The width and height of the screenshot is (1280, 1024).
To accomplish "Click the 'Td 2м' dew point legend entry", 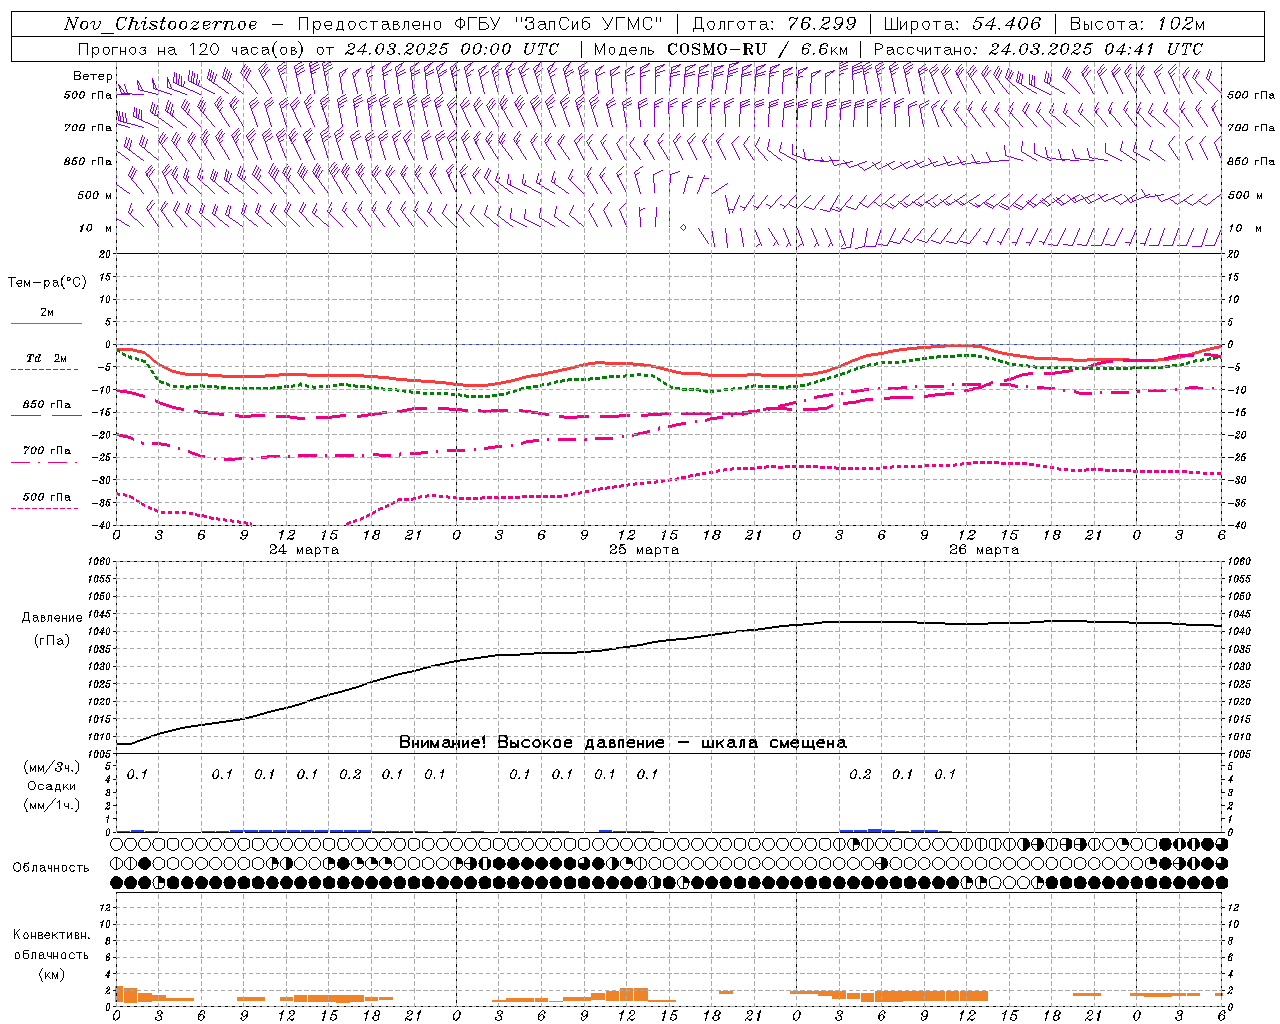I will coord(46,358).
